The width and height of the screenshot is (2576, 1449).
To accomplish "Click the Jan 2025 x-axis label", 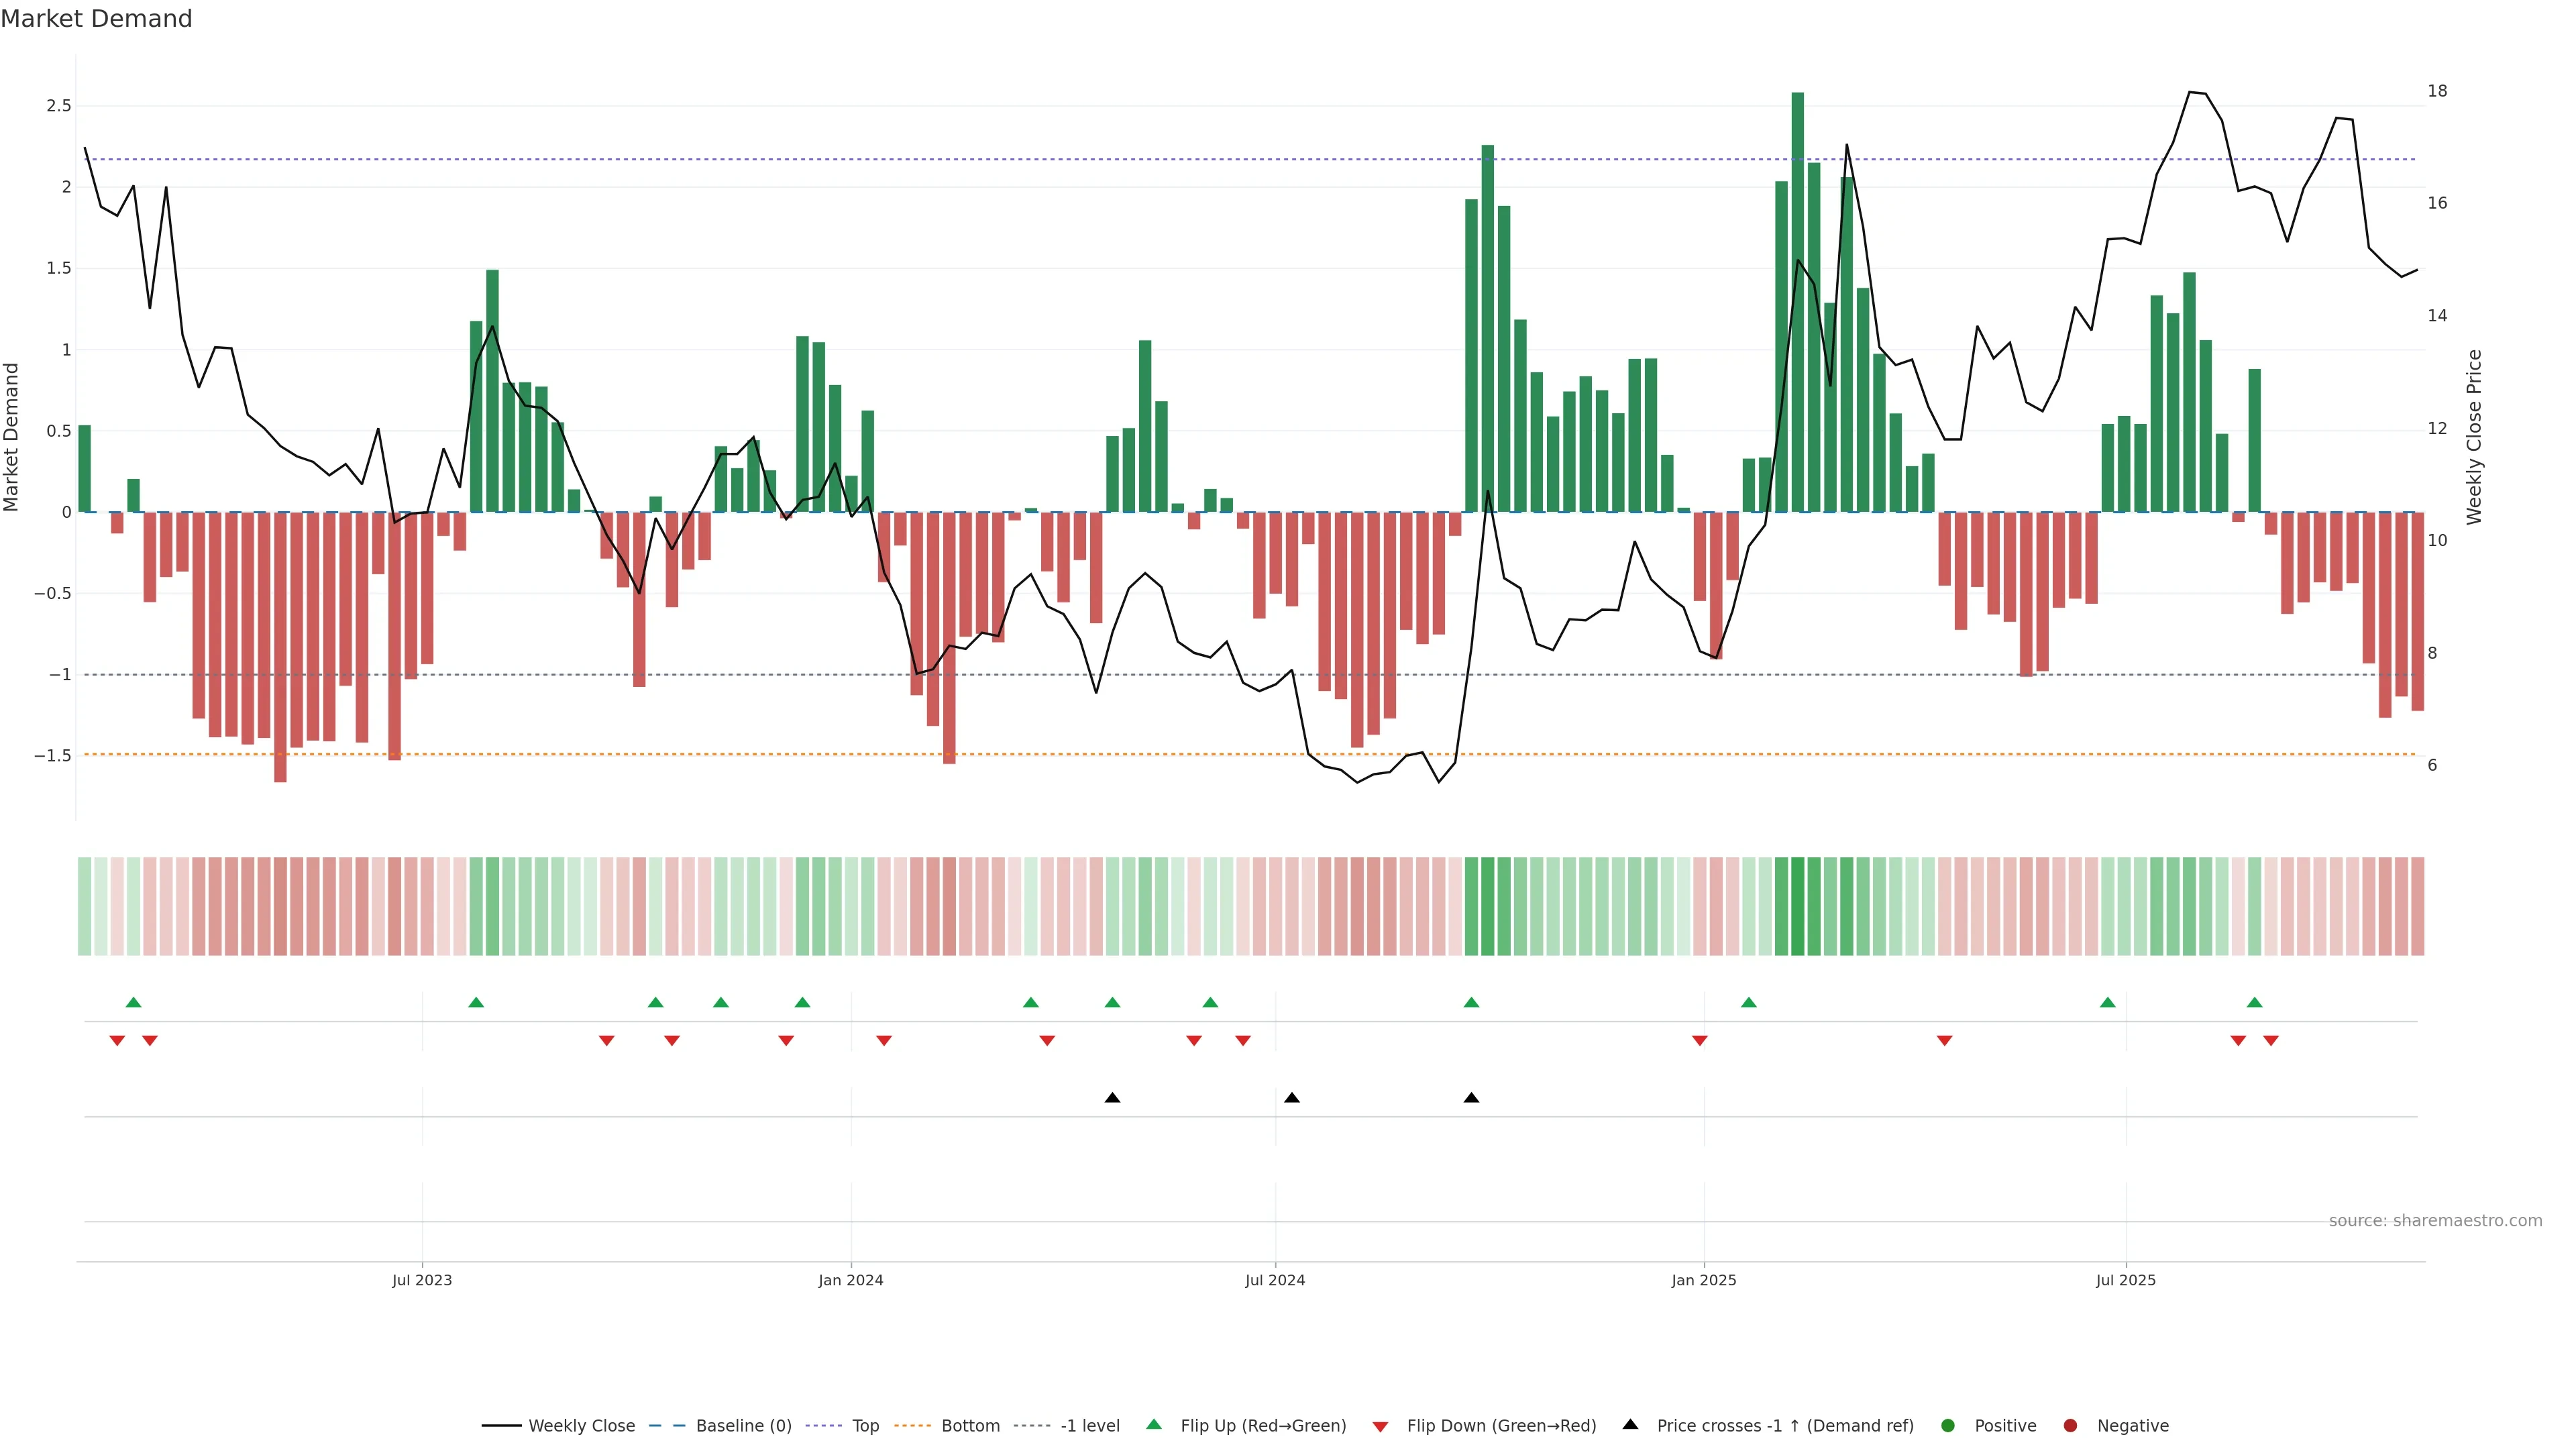I will click(x=1703, y=1280).
